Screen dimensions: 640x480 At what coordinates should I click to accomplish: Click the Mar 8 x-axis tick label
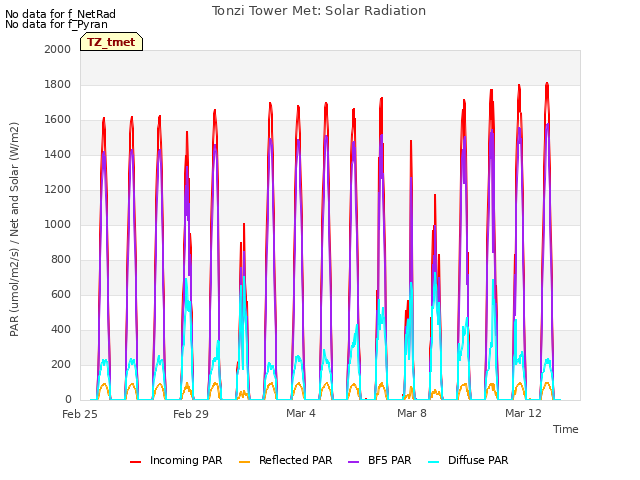coord(412,413)
